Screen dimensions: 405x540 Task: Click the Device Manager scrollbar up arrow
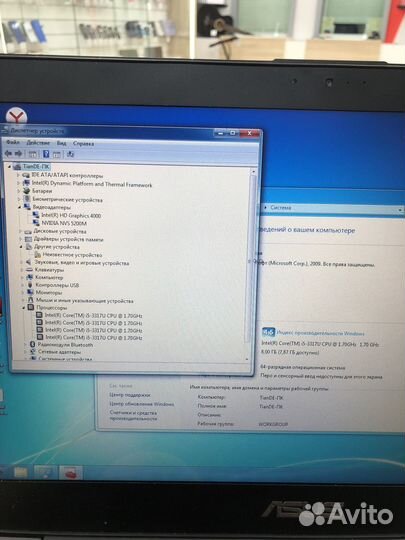[253, 171]
